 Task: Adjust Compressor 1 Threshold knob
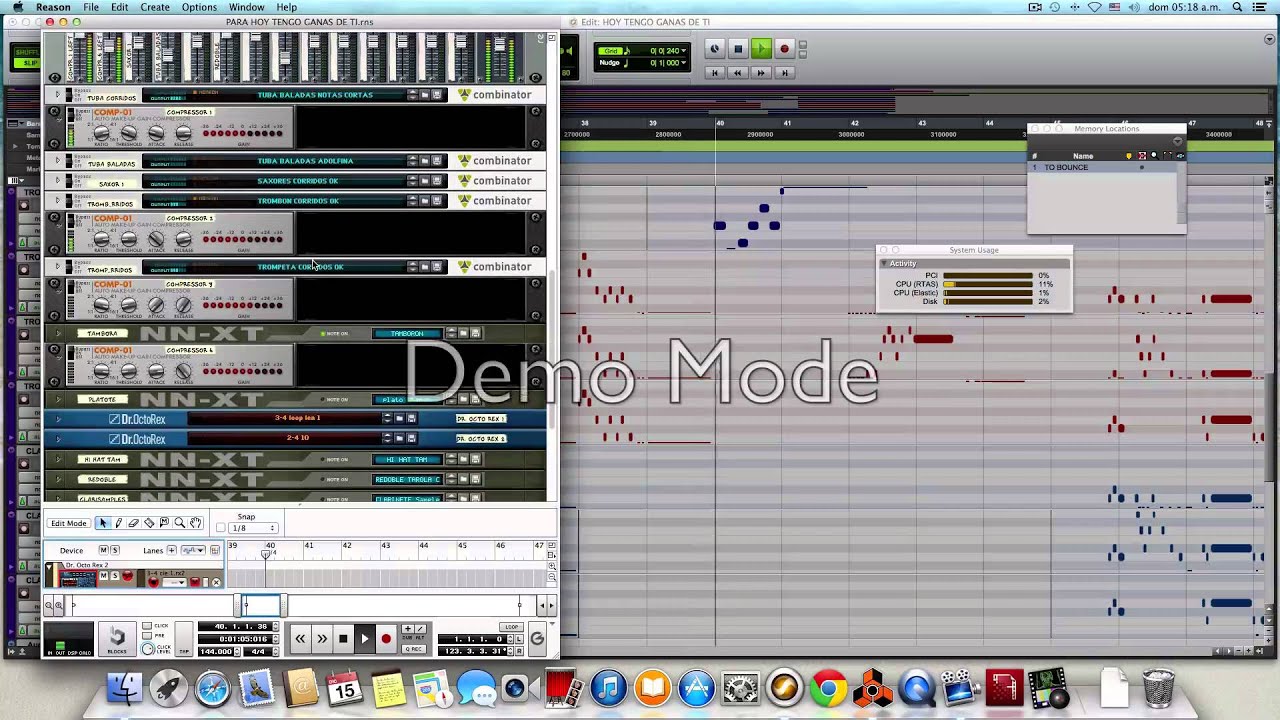129,133
